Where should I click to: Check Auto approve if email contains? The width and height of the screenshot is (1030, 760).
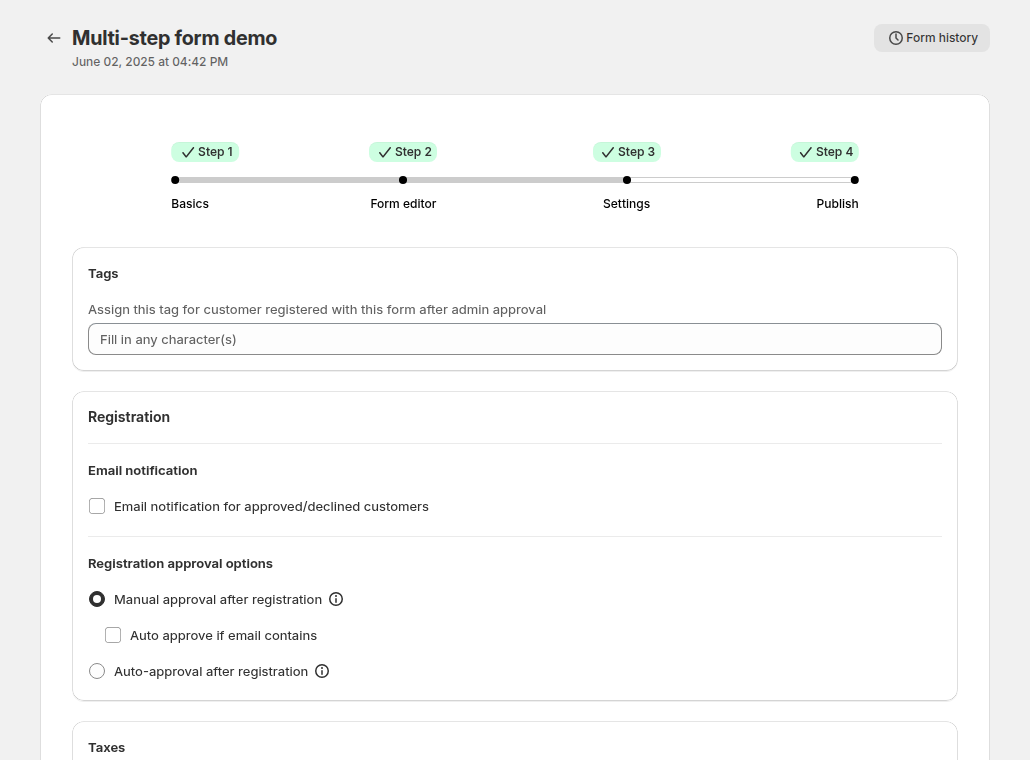point(113,635)
